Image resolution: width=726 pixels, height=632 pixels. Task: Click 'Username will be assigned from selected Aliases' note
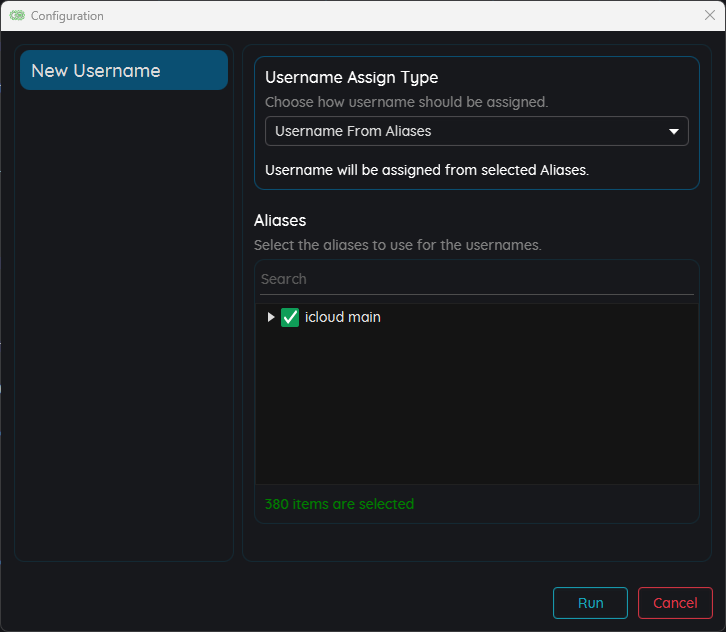pyautogui.click(x=427, y=170)
